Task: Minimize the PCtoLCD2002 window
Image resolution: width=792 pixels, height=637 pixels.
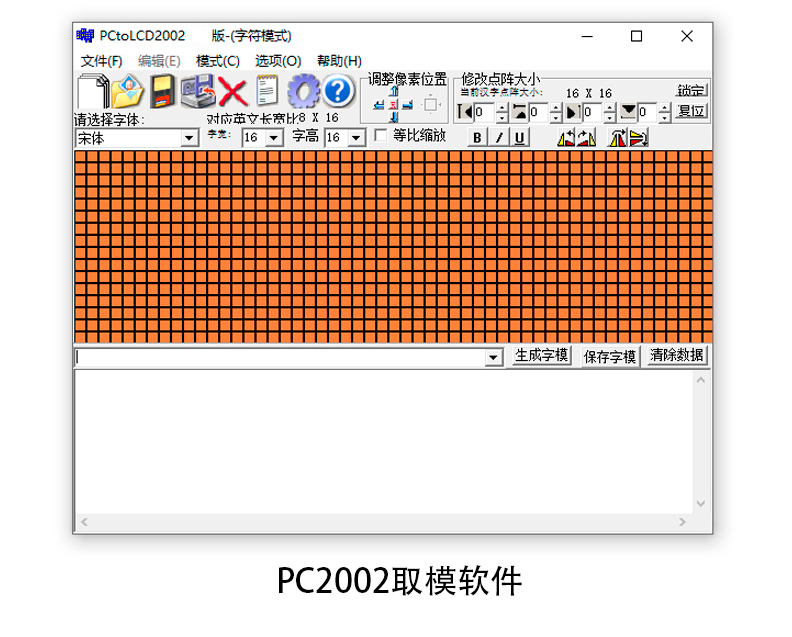Action: click(x=587, y=36)
